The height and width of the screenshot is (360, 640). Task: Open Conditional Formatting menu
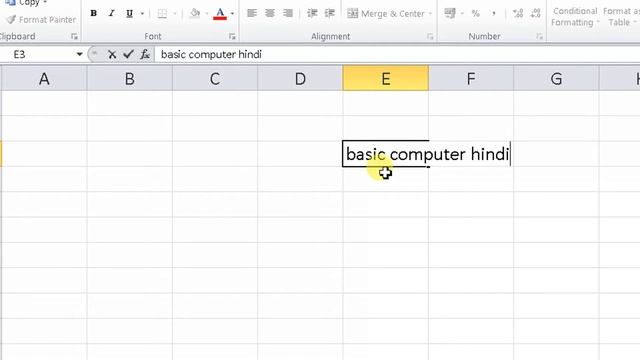[575, 17]
